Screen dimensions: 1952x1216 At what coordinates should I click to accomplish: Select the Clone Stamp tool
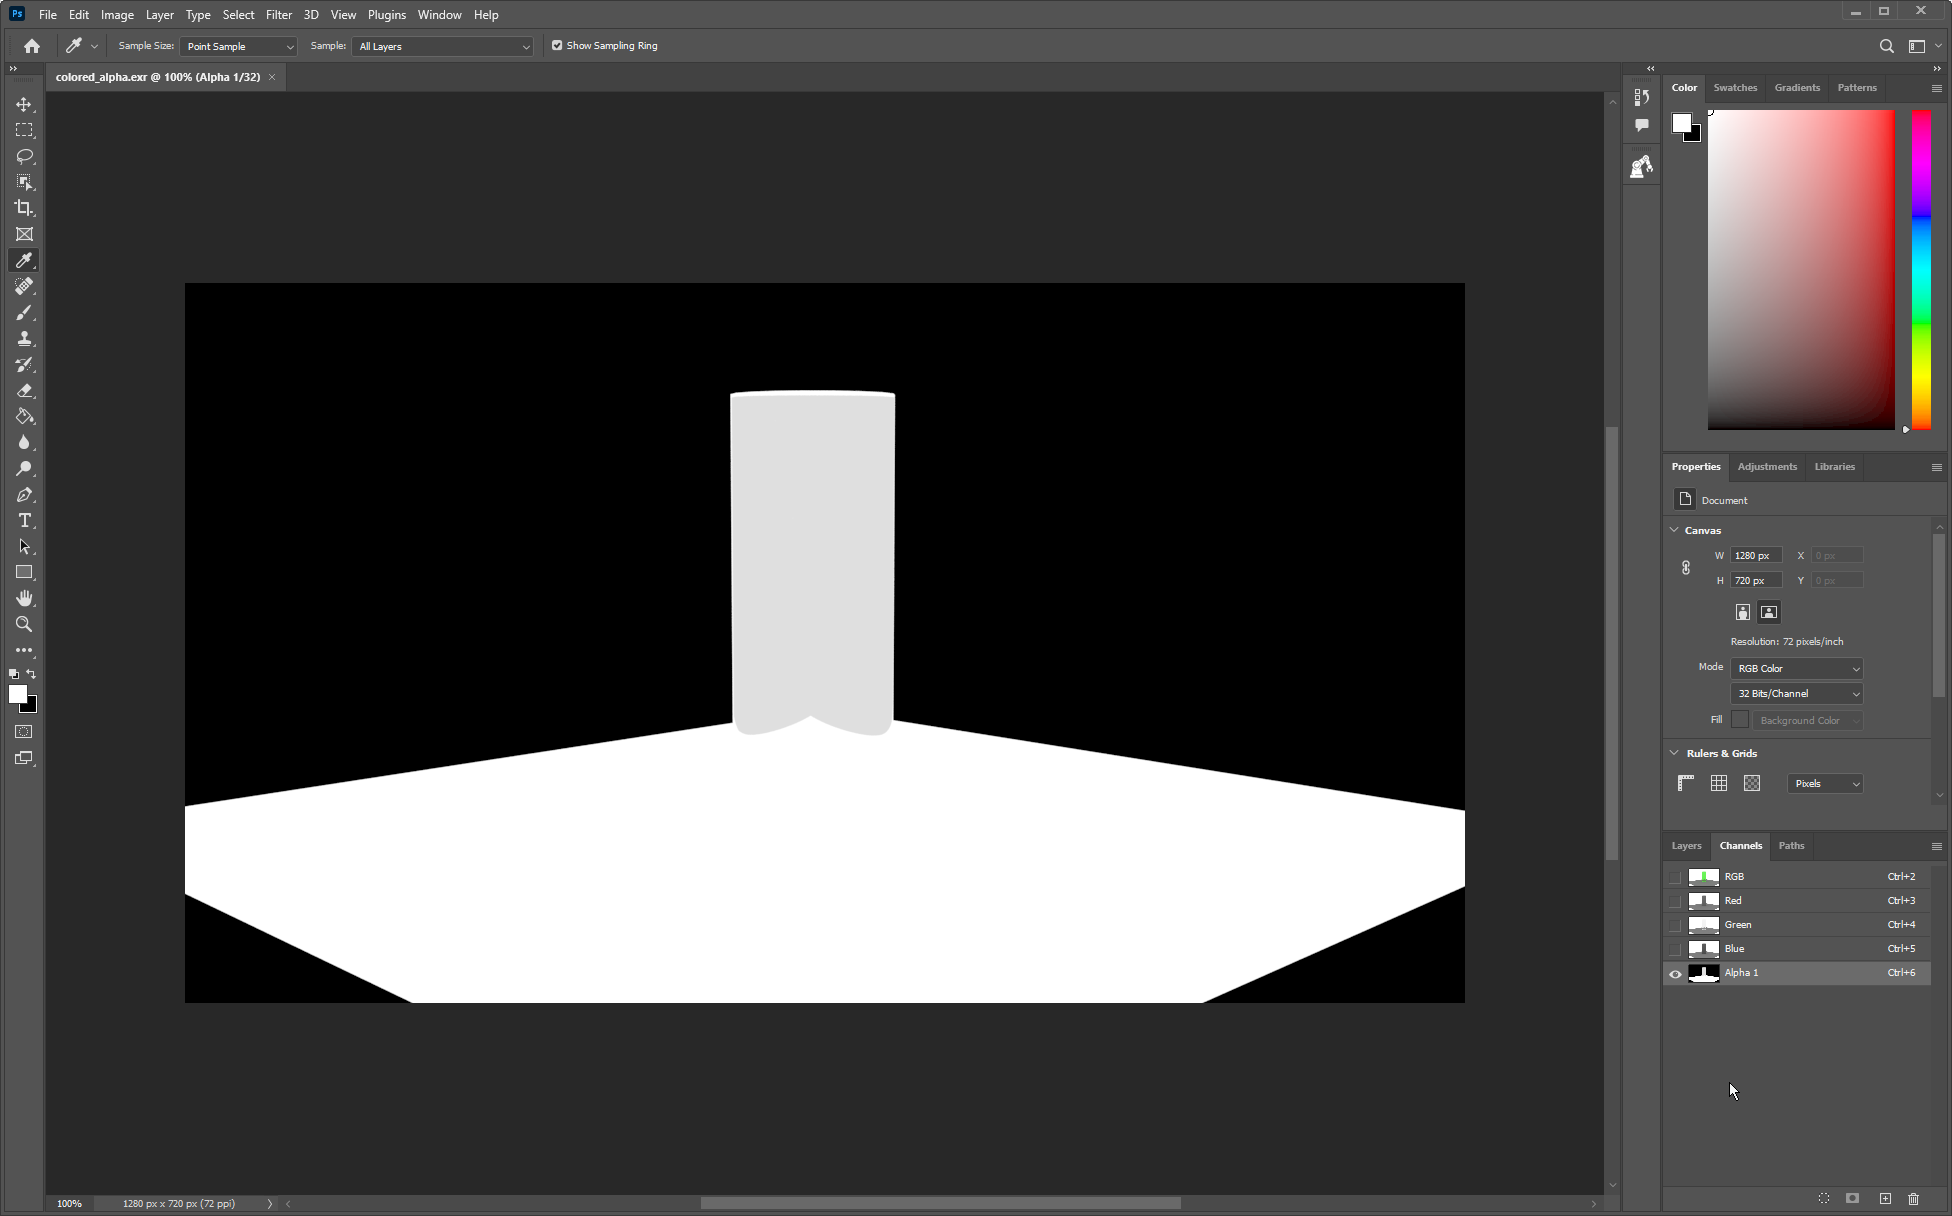pos(24,338)
